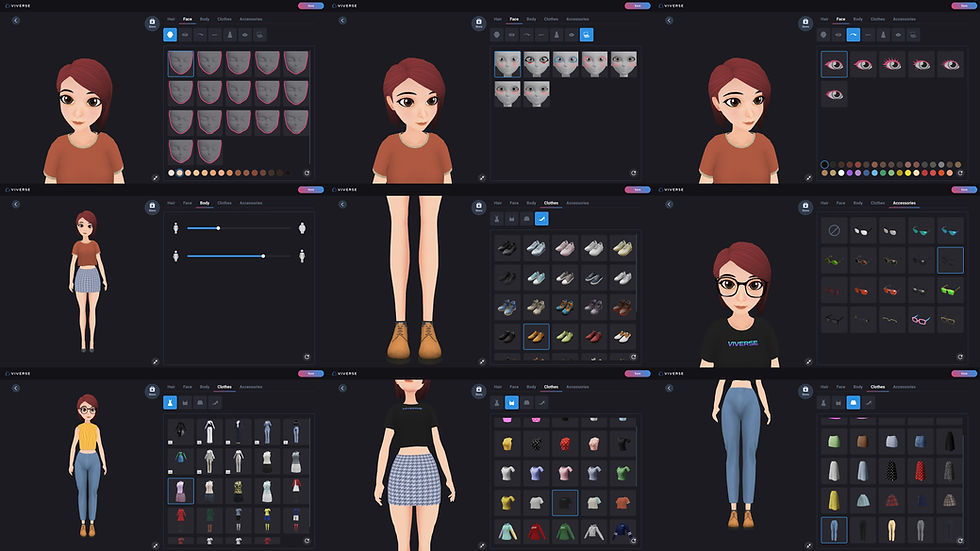Screen dimensions: 980x551
Task: Open Body tab in body sliders panel
Action: click(204, 203)
